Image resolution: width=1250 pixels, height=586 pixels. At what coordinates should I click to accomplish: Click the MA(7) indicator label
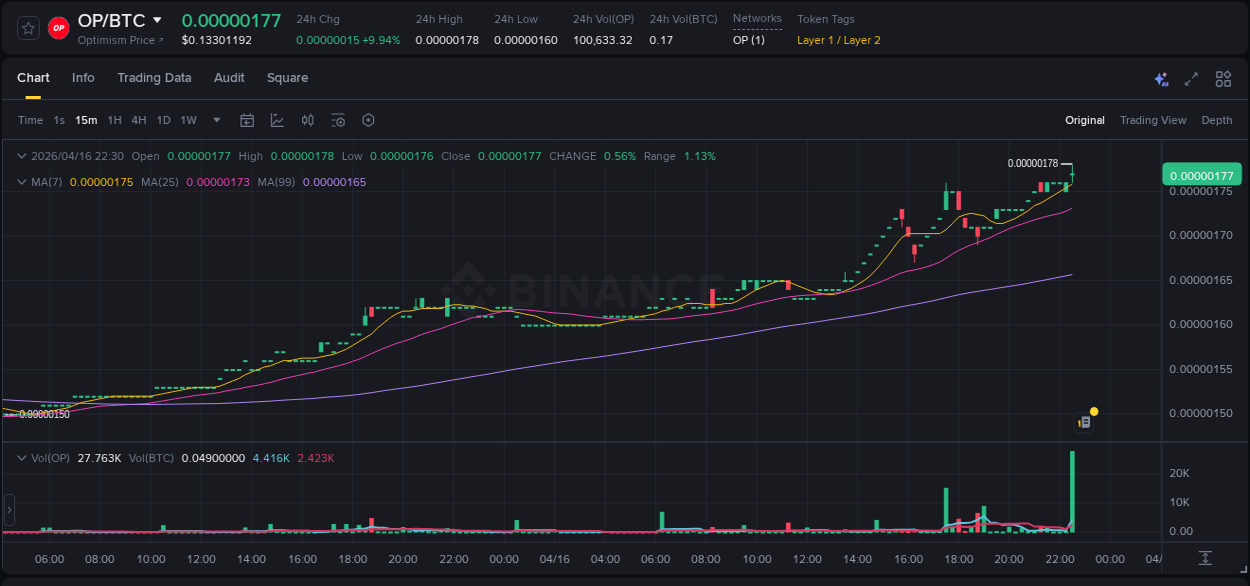47,182
